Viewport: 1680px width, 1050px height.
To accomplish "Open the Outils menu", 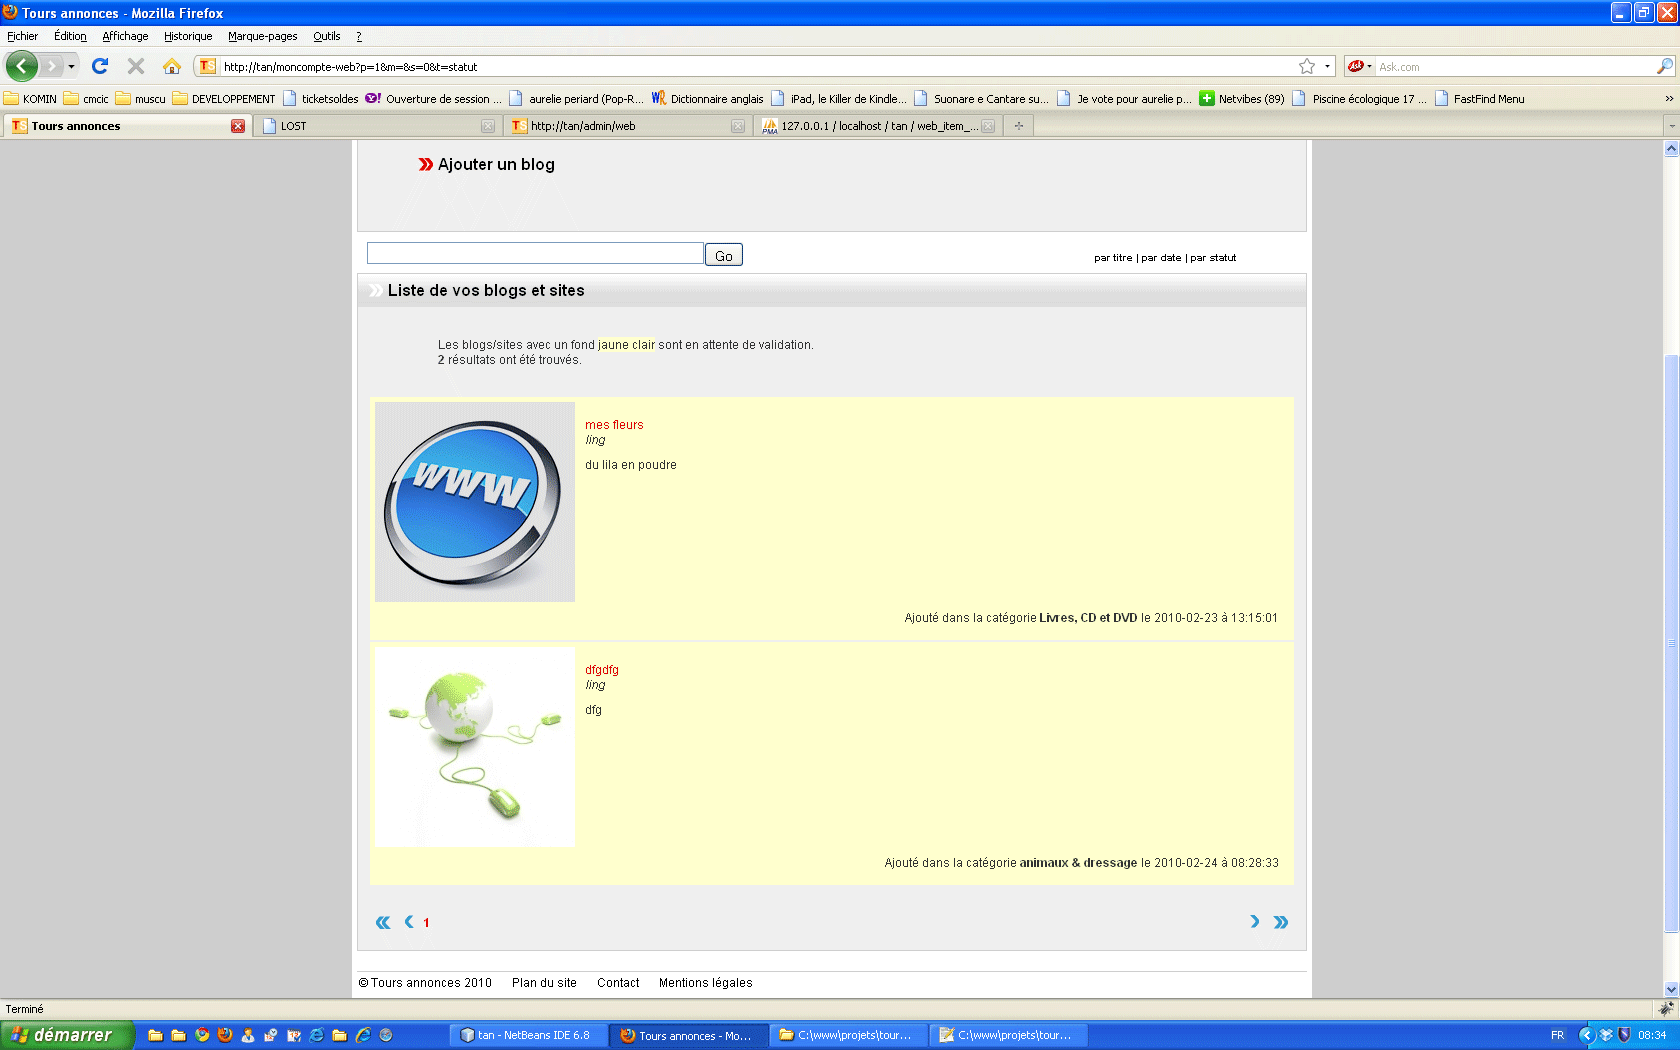I will point(327,36).
